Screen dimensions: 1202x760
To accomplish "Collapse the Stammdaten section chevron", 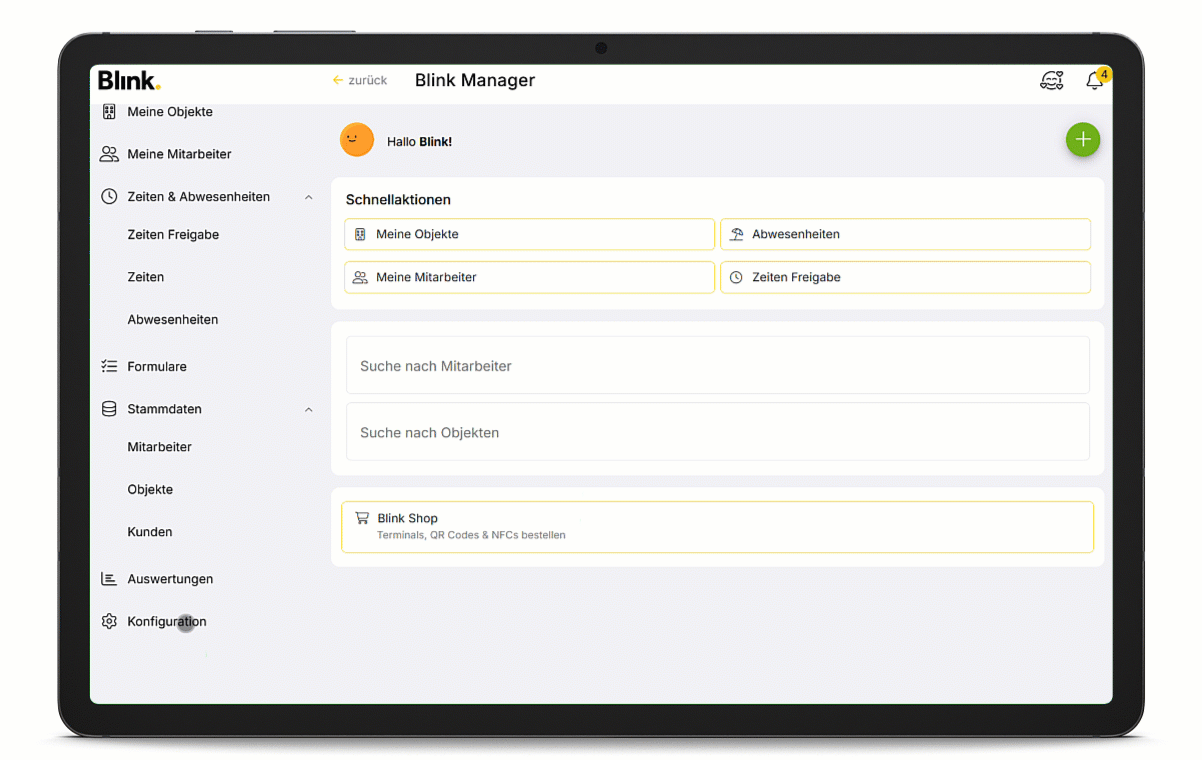I will coord(308,410).
